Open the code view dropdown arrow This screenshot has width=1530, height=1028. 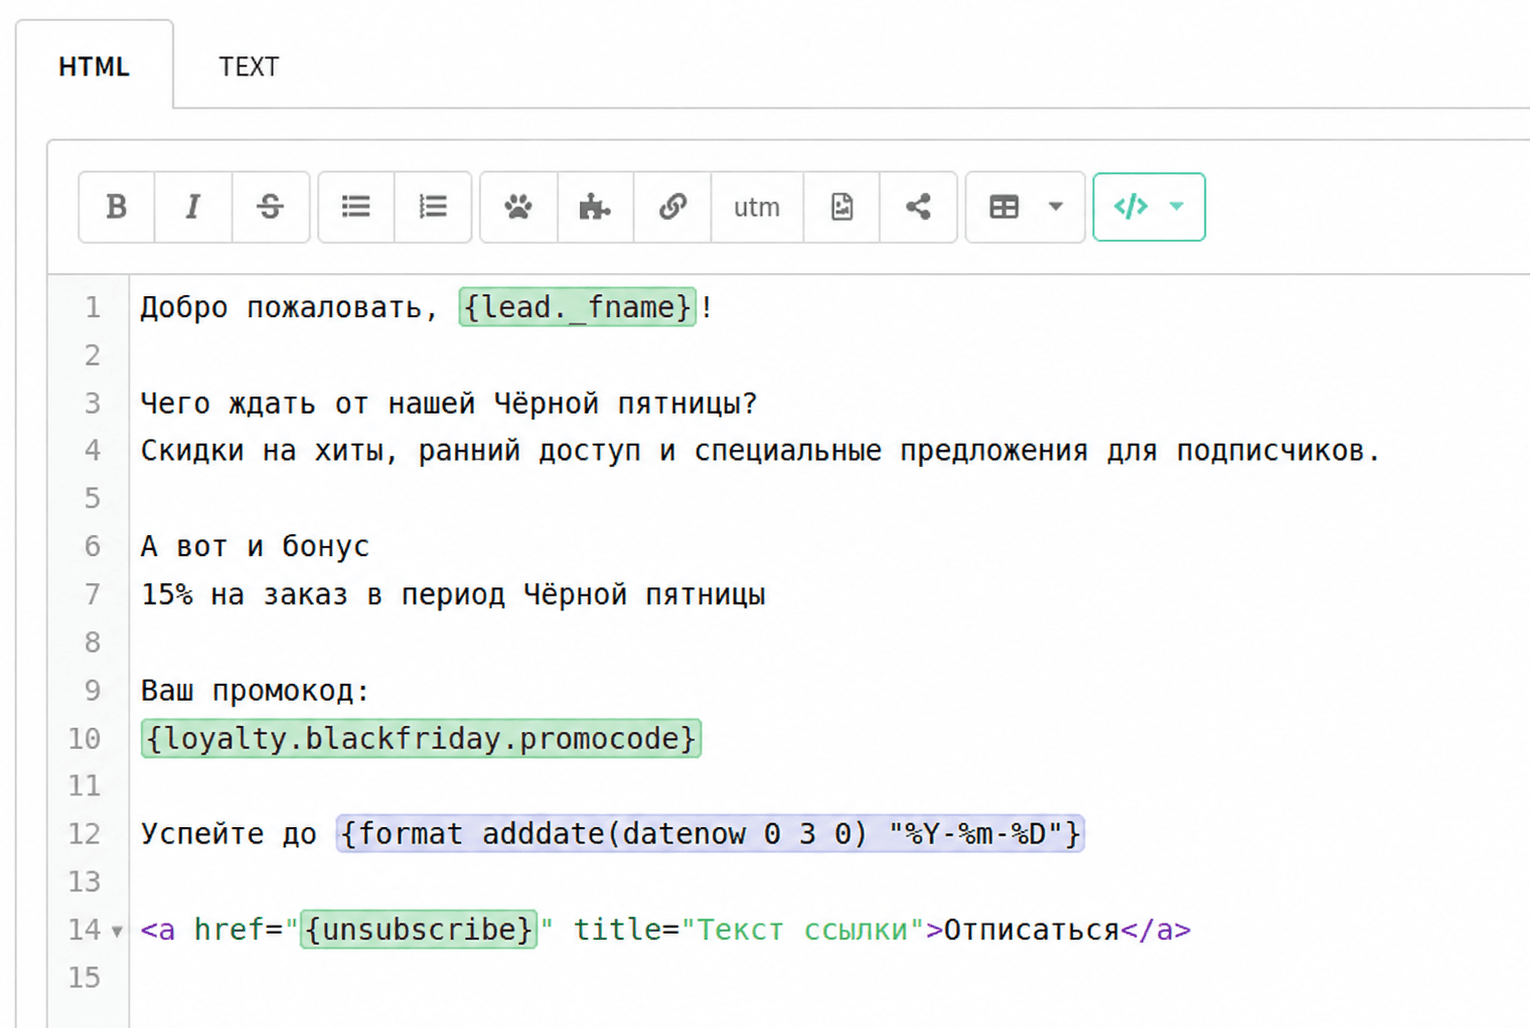1177,207
